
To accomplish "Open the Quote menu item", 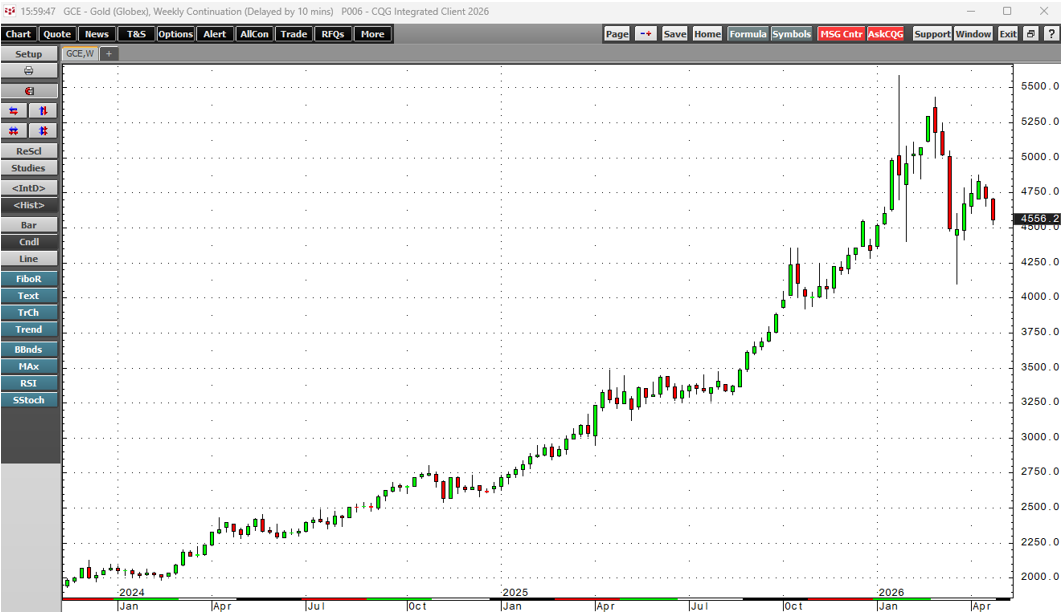I will point(56,34).
